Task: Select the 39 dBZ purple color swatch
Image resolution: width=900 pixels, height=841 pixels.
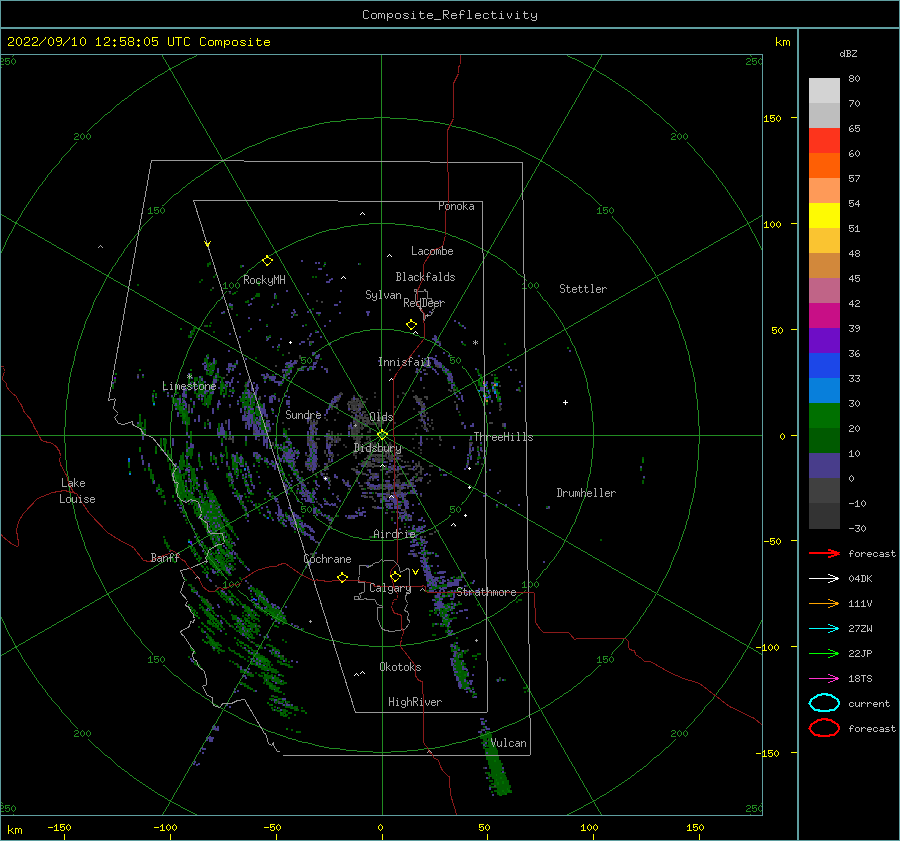Action: [x=824, y=340]
